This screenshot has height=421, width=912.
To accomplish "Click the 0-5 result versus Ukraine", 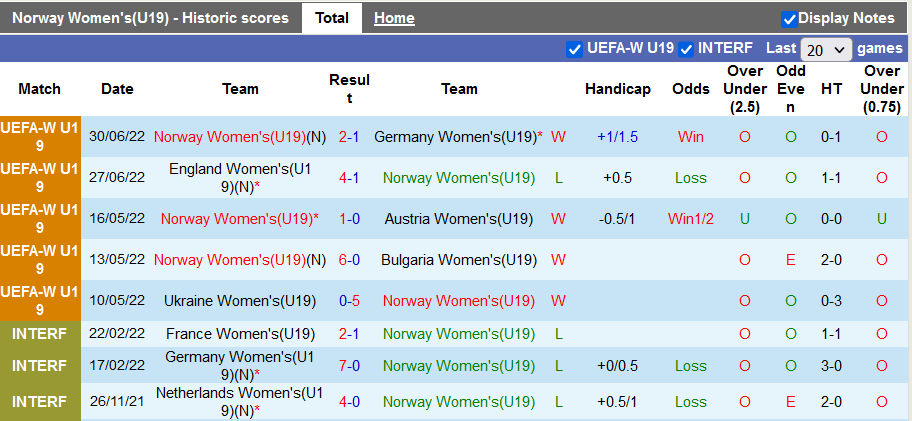I will click(349, 301).
